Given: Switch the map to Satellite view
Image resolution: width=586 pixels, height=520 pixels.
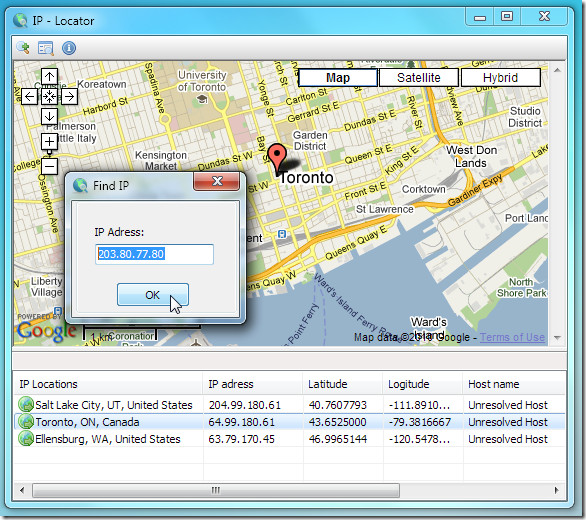Looking at the screenshot, I should [x=419, y=78].
